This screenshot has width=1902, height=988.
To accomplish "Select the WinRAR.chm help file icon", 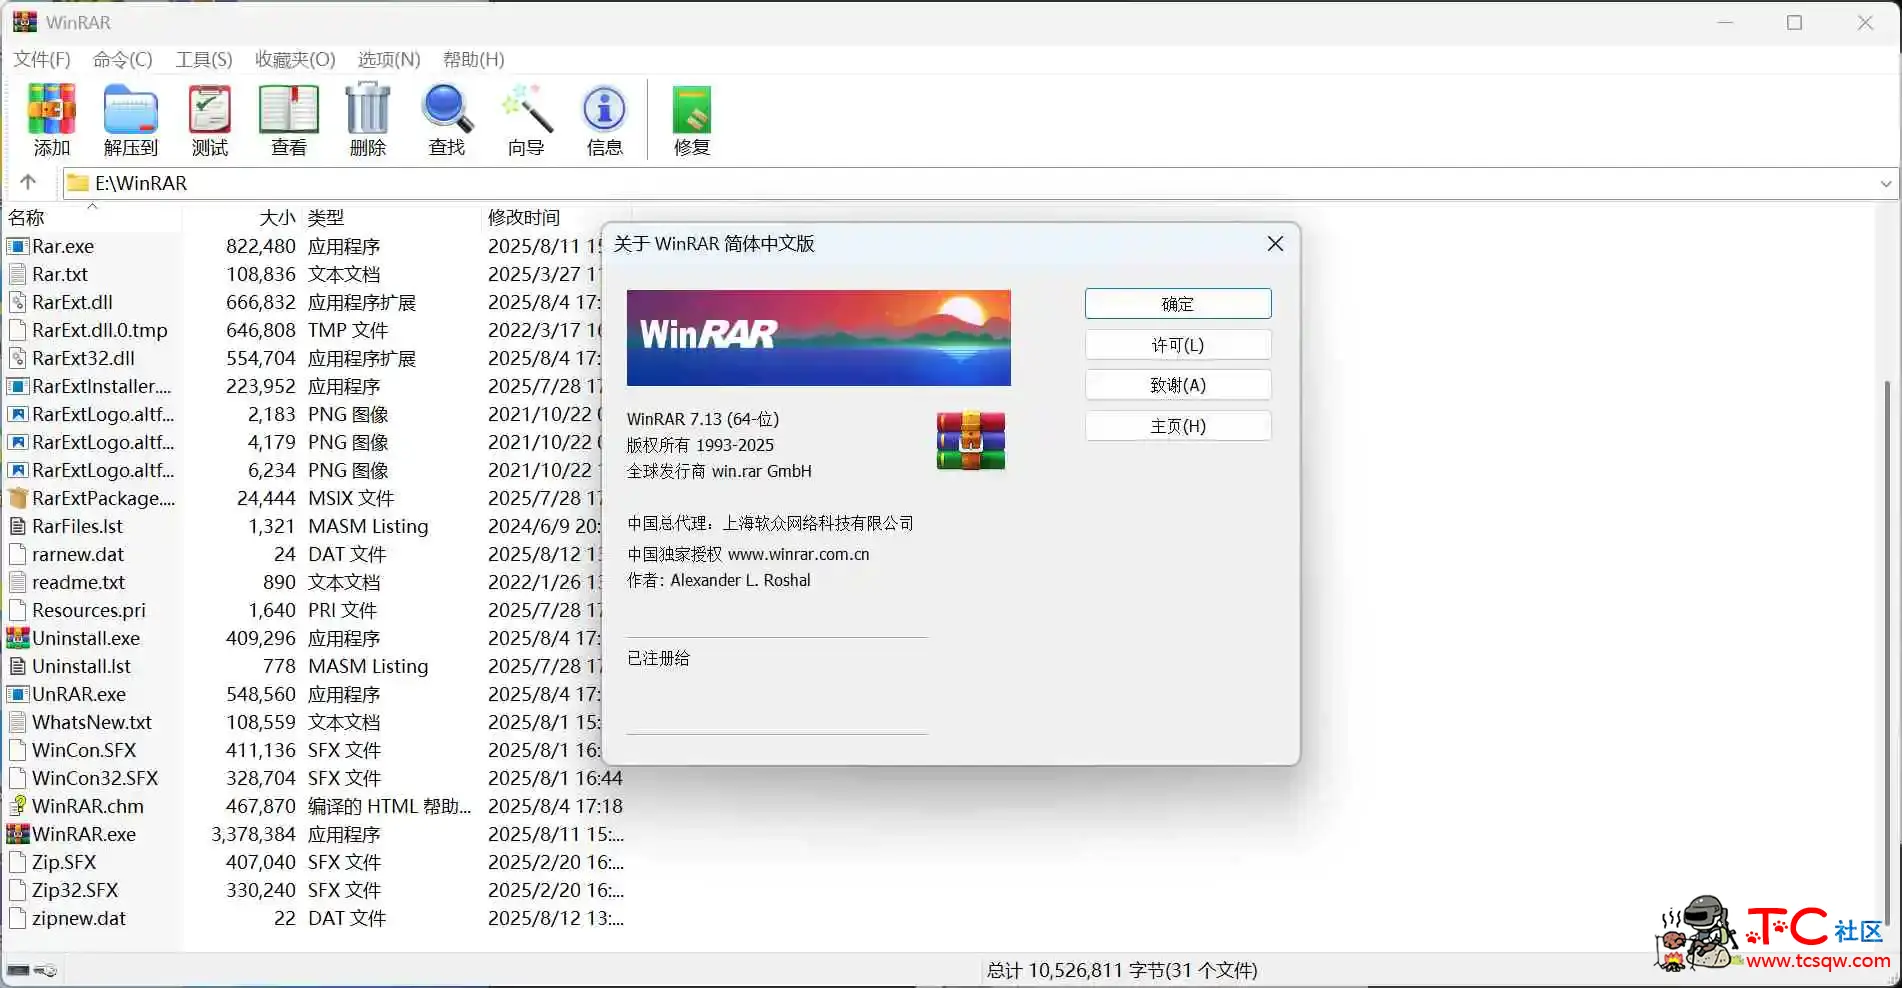I will click(x=17, y=806).
